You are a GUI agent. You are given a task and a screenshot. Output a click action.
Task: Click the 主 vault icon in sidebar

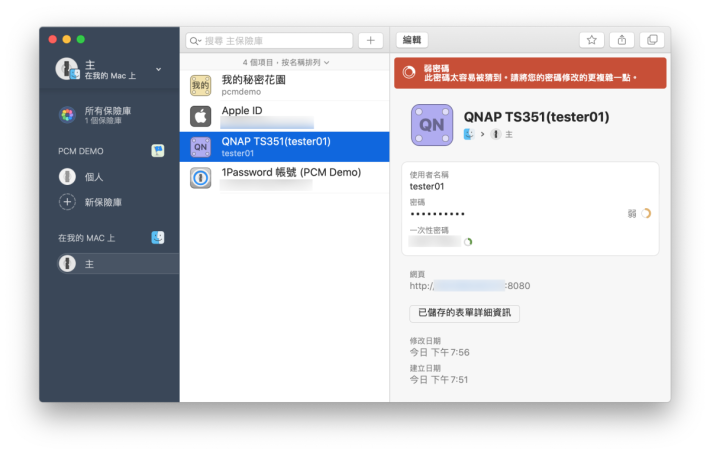pos(67,263)
